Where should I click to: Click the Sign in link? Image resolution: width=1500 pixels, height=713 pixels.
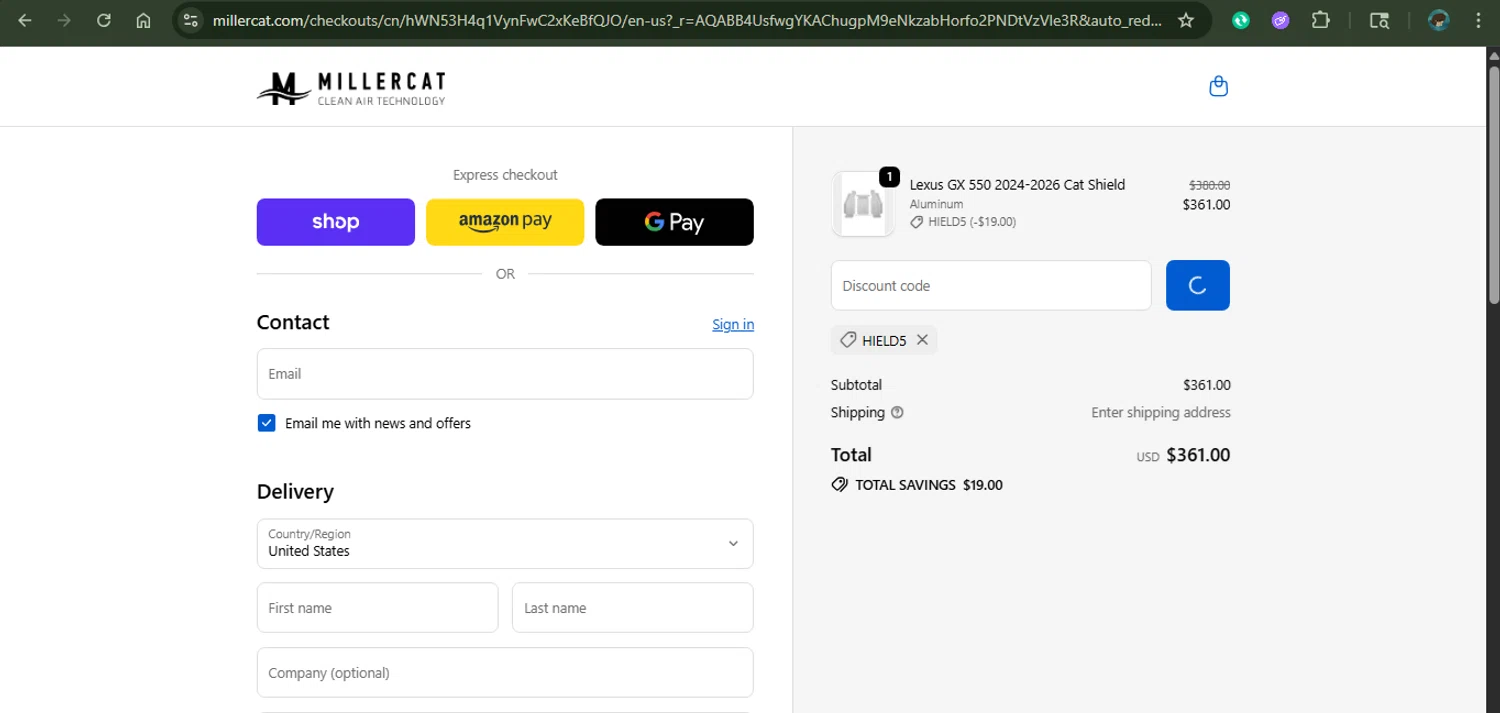[733, 324]
